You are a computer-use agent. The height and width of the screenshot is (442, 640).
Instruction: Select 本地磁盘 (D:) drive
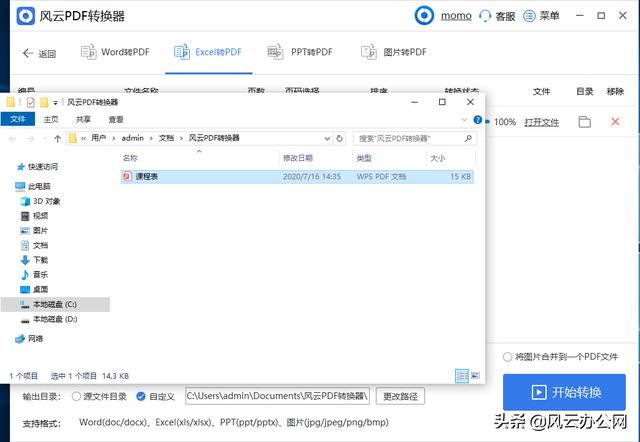[x=49, y=319]
